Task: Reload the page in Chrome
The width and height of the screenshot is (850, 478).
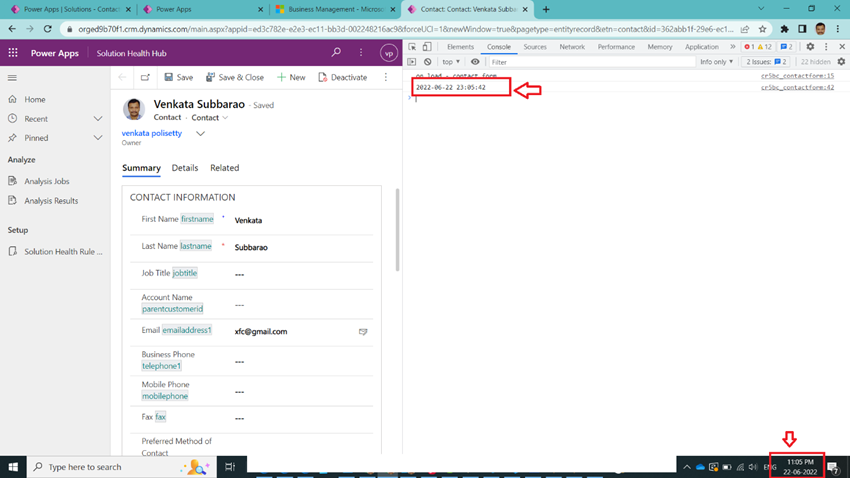Action: click(48, 29)
